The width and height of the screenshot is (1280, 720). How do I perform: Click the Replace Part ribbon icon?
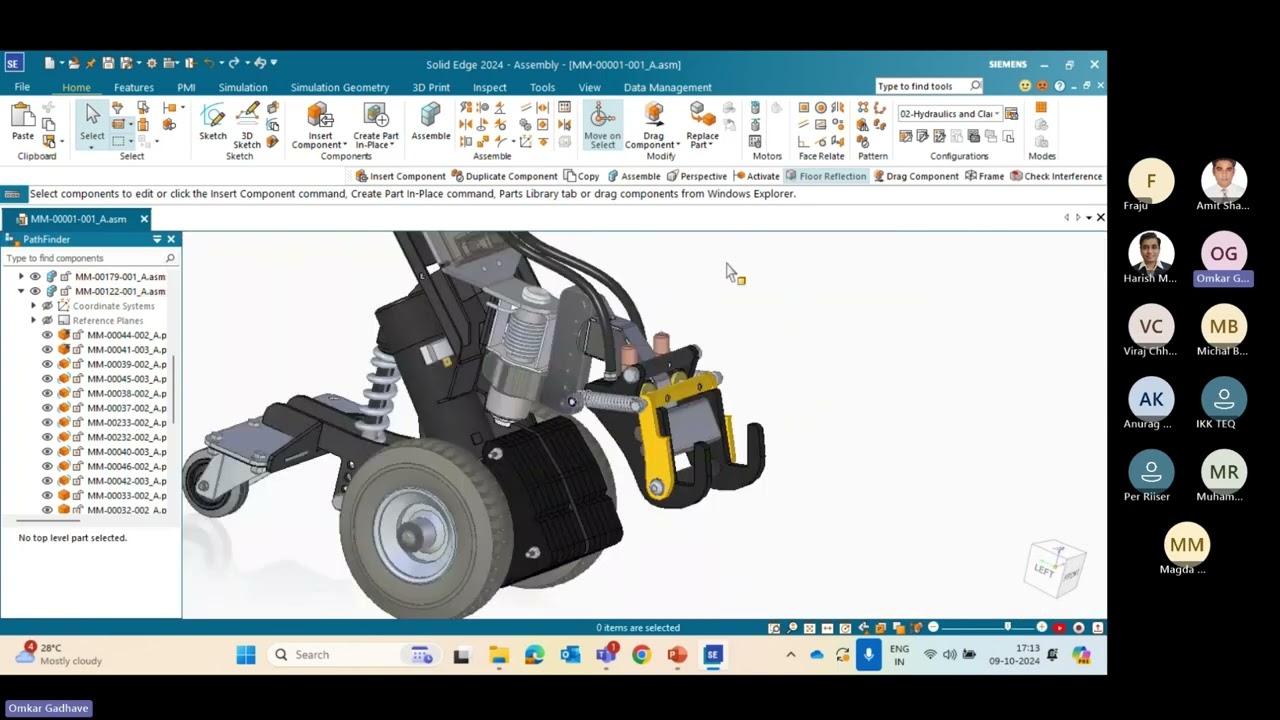702,115
